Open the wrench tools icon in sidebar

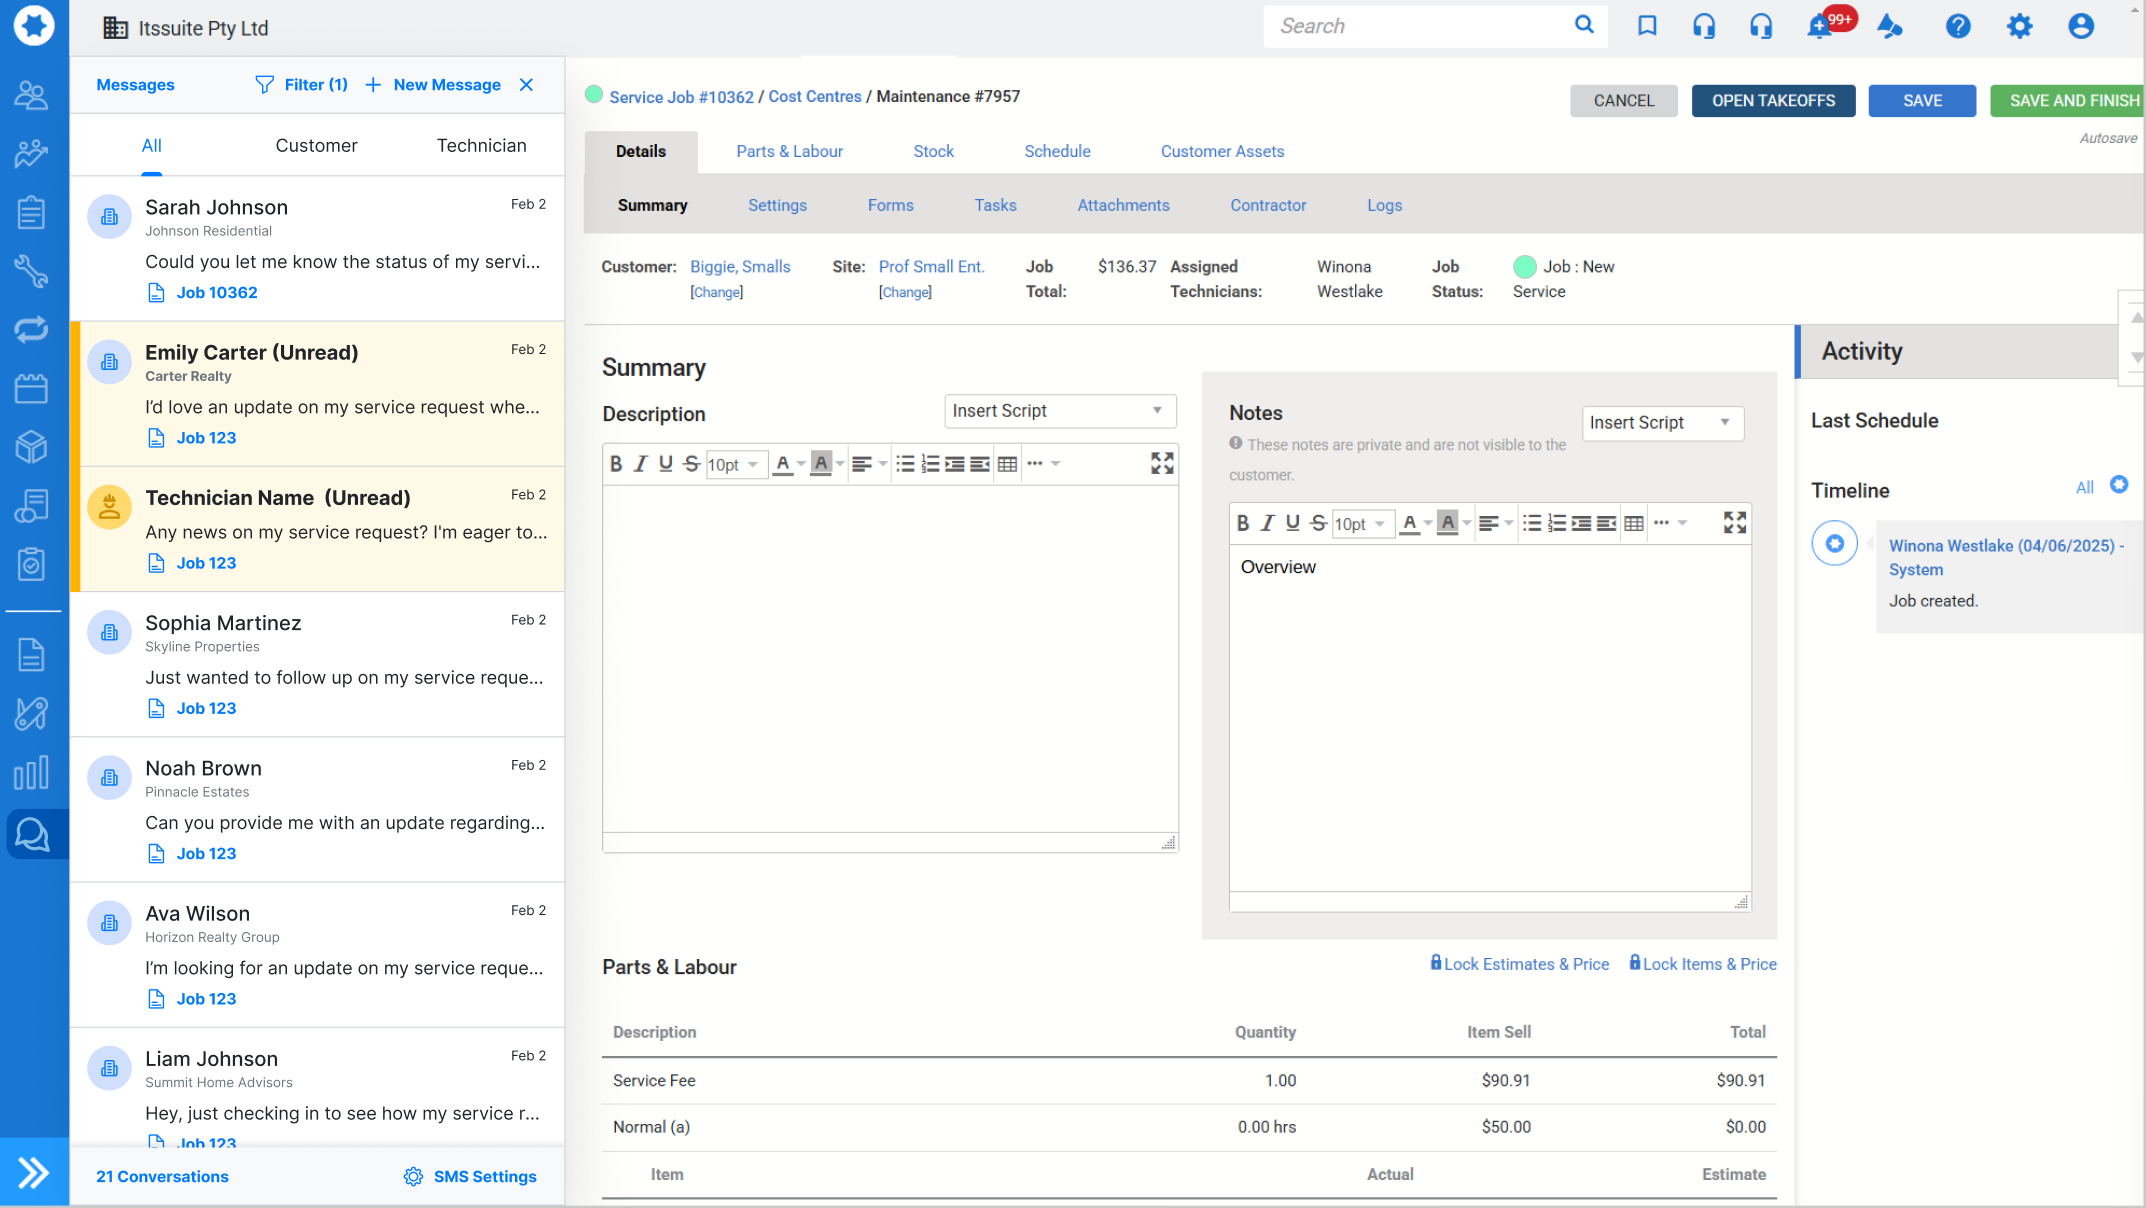coord(32,271)
